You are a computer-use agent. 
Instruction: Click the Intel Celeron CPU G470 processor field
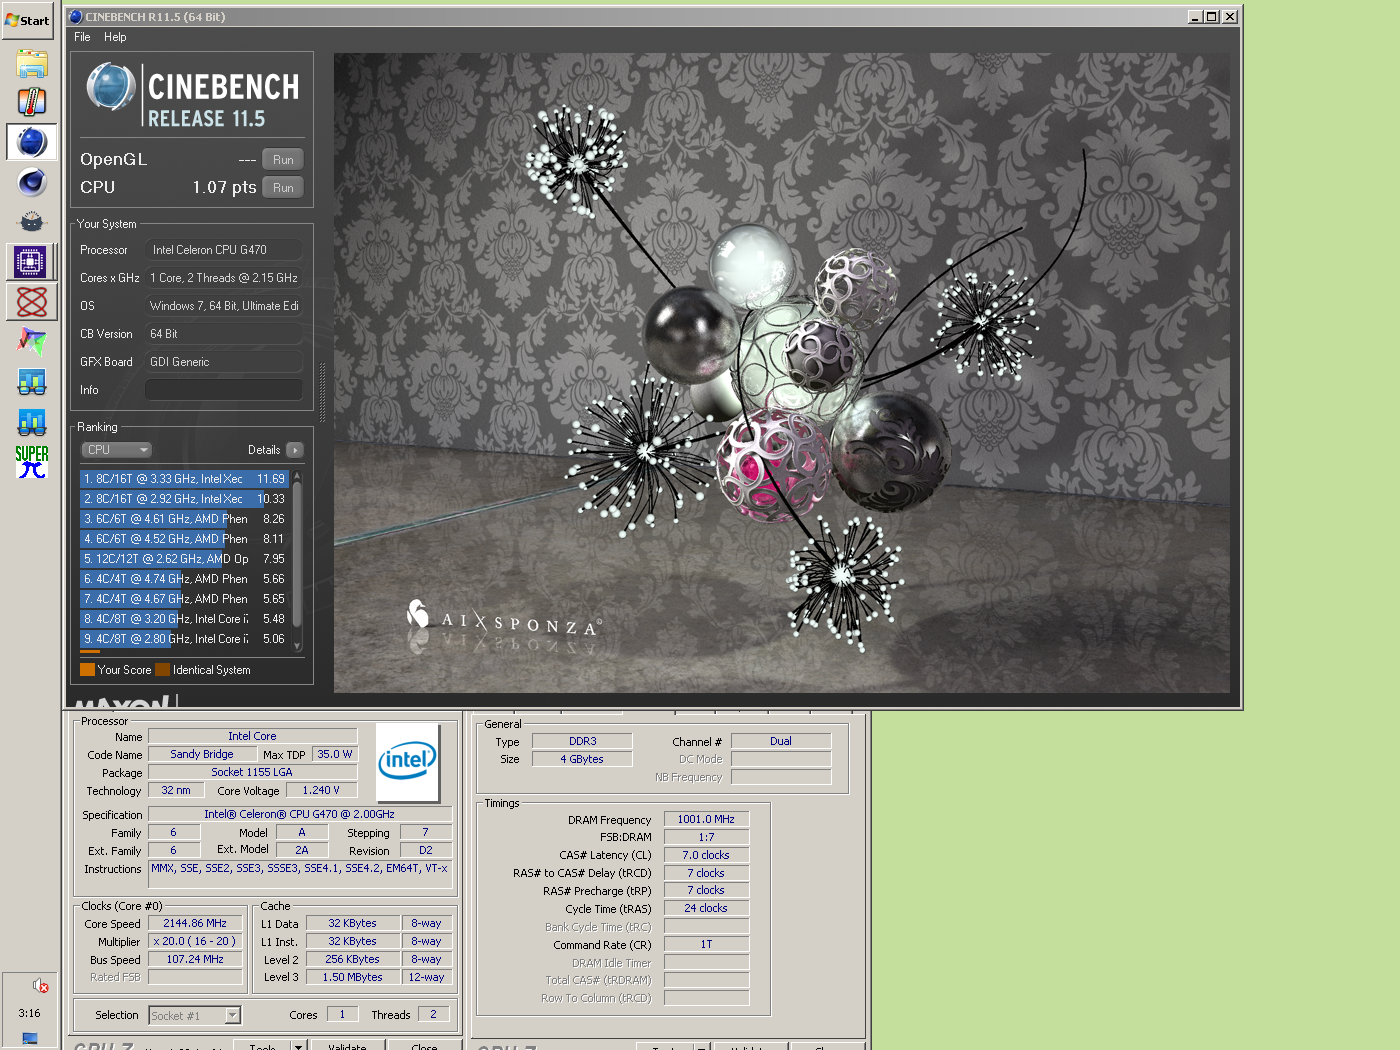(224, 250)
